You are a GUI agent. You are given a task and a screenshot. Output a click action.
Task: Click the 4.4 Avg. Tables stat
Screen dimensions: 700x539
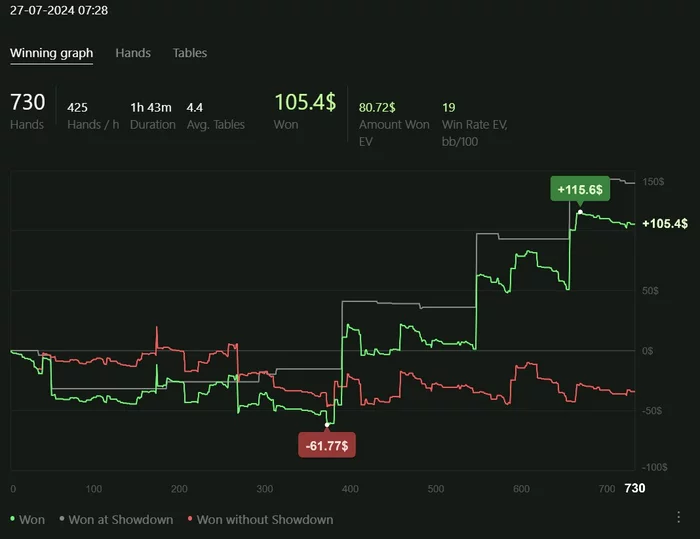[195, 106]
